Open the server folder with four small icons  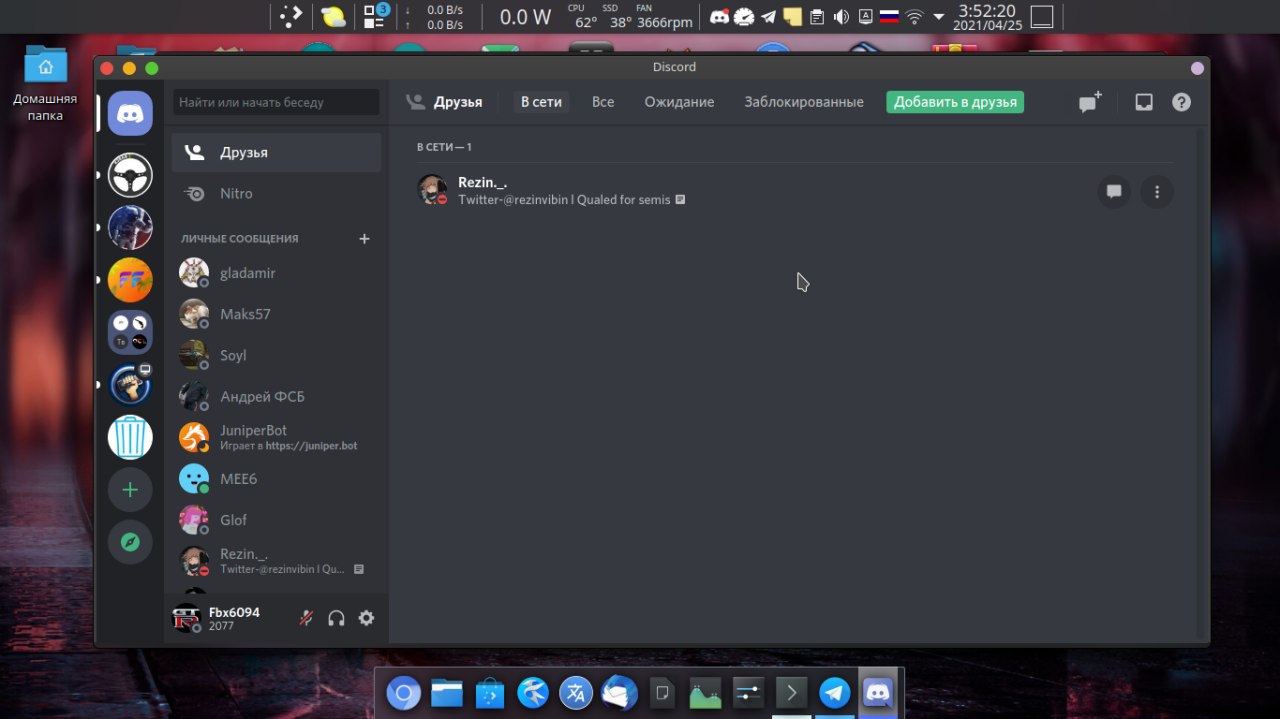coord(130,332)
